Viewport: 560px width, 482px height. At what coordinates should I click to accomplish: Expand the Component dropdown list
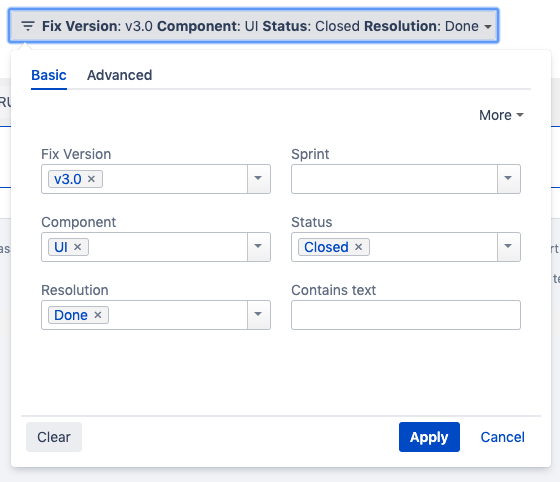point(259,247)
